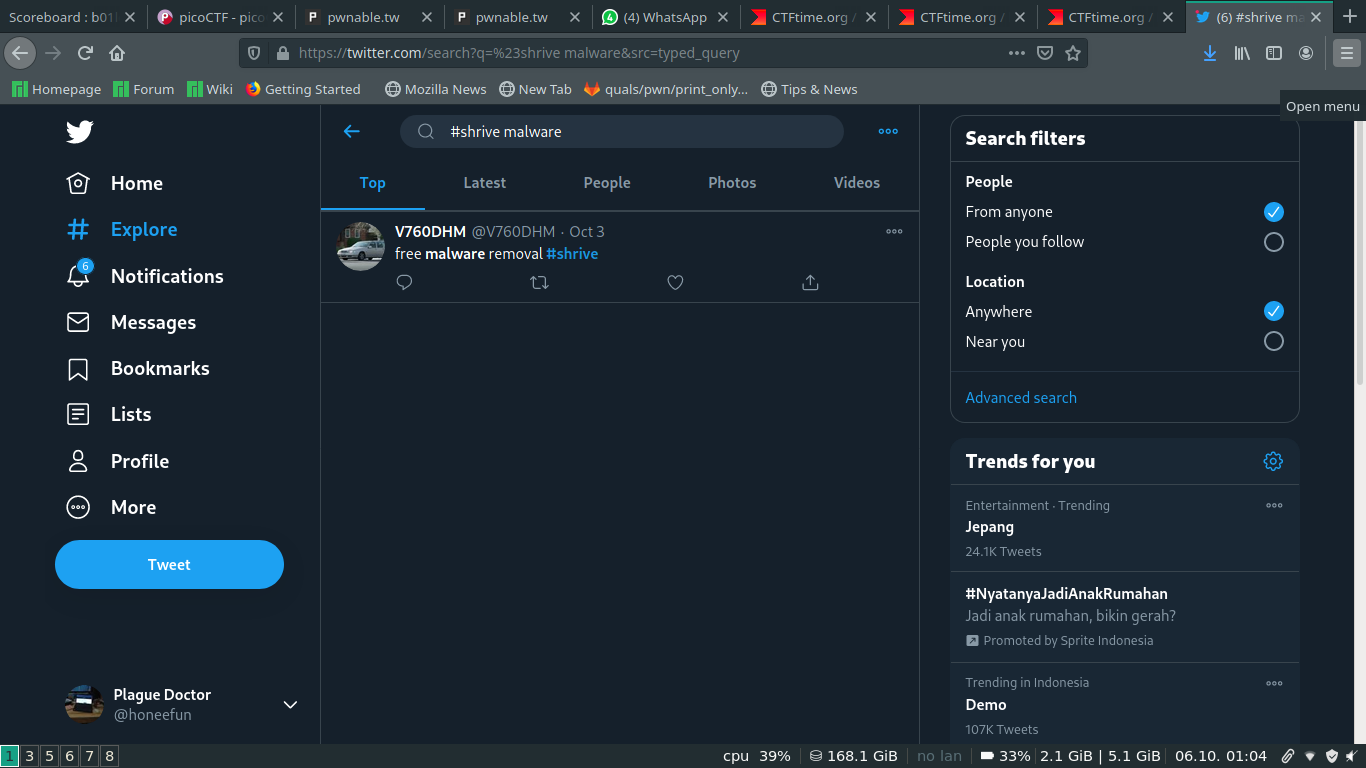Open the Firefox library icon

1242,53
